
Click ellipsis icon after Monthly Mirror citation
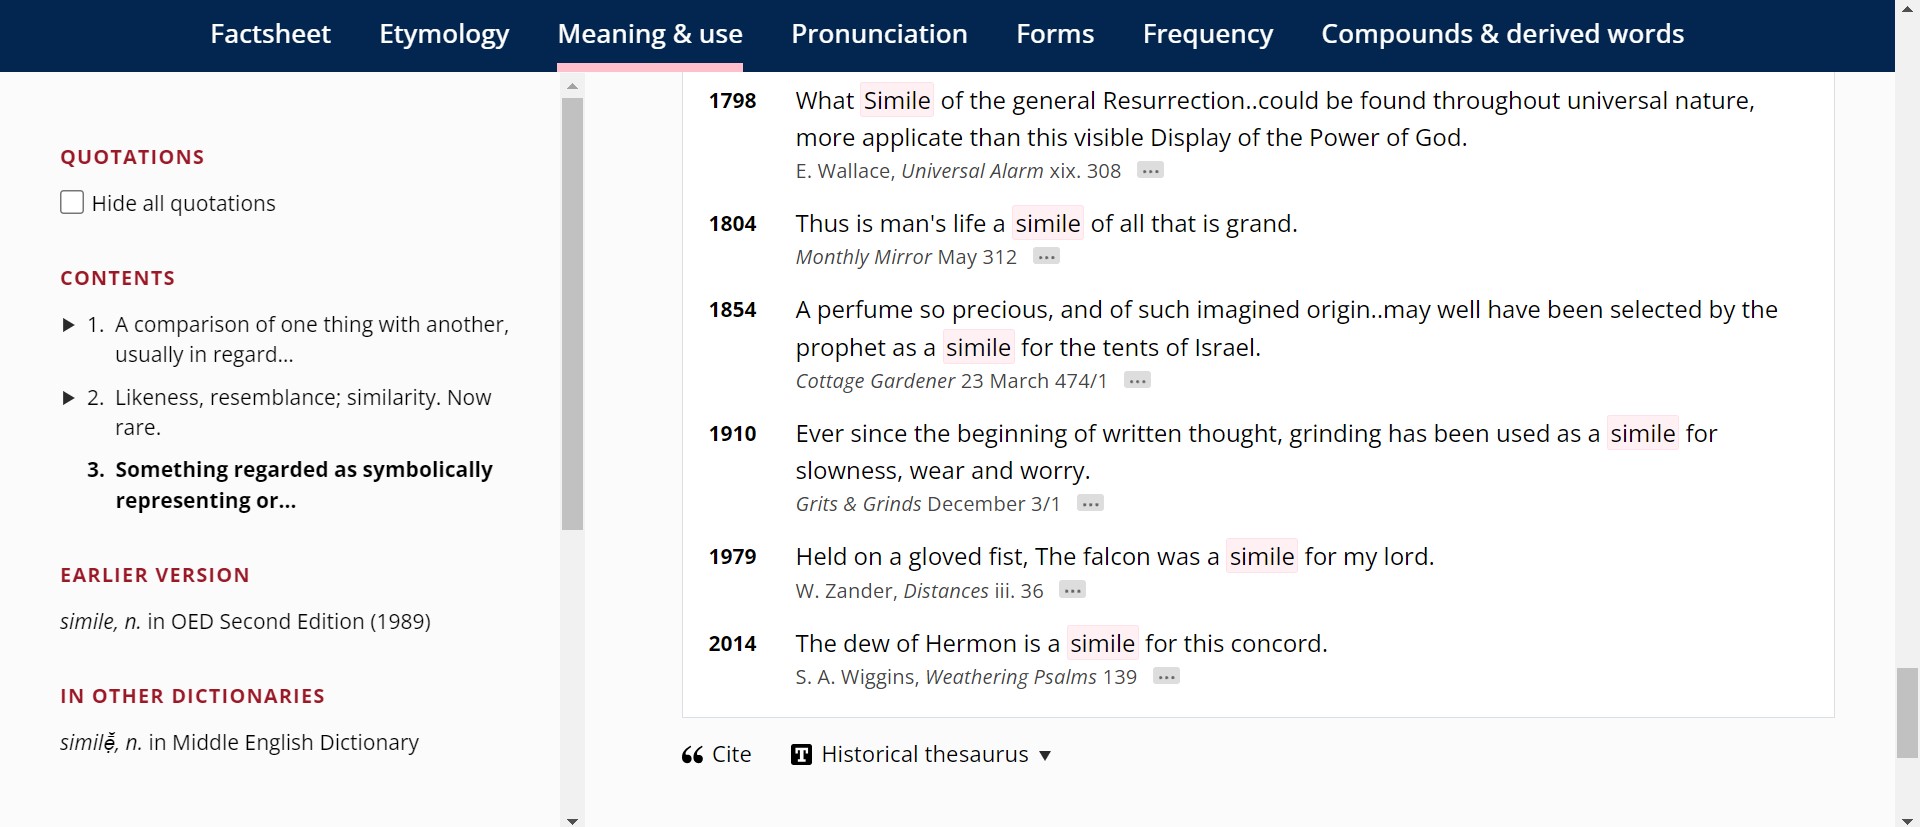click(1046, 257)
